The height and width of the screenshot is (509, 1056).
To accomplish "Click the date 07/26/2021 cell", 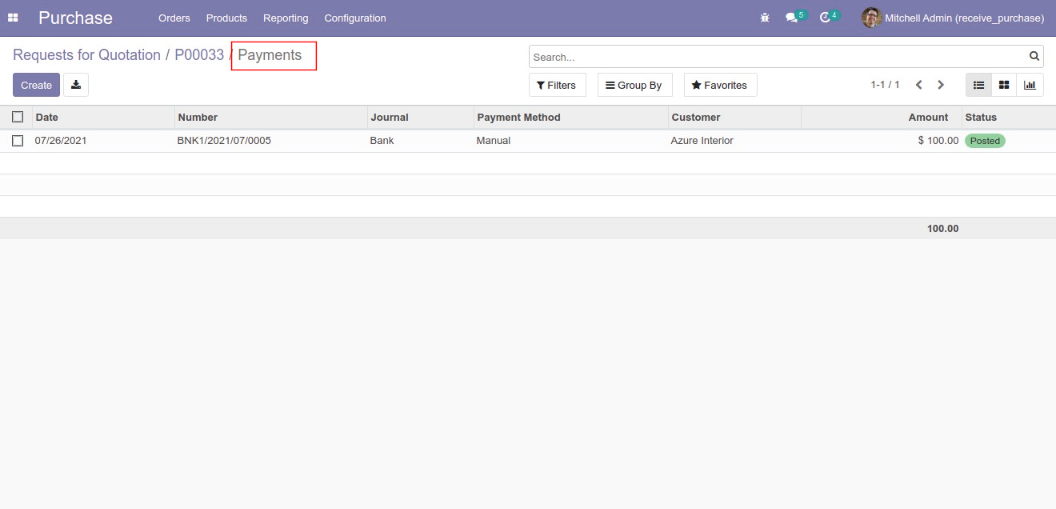I will click(x=61, y=141).
